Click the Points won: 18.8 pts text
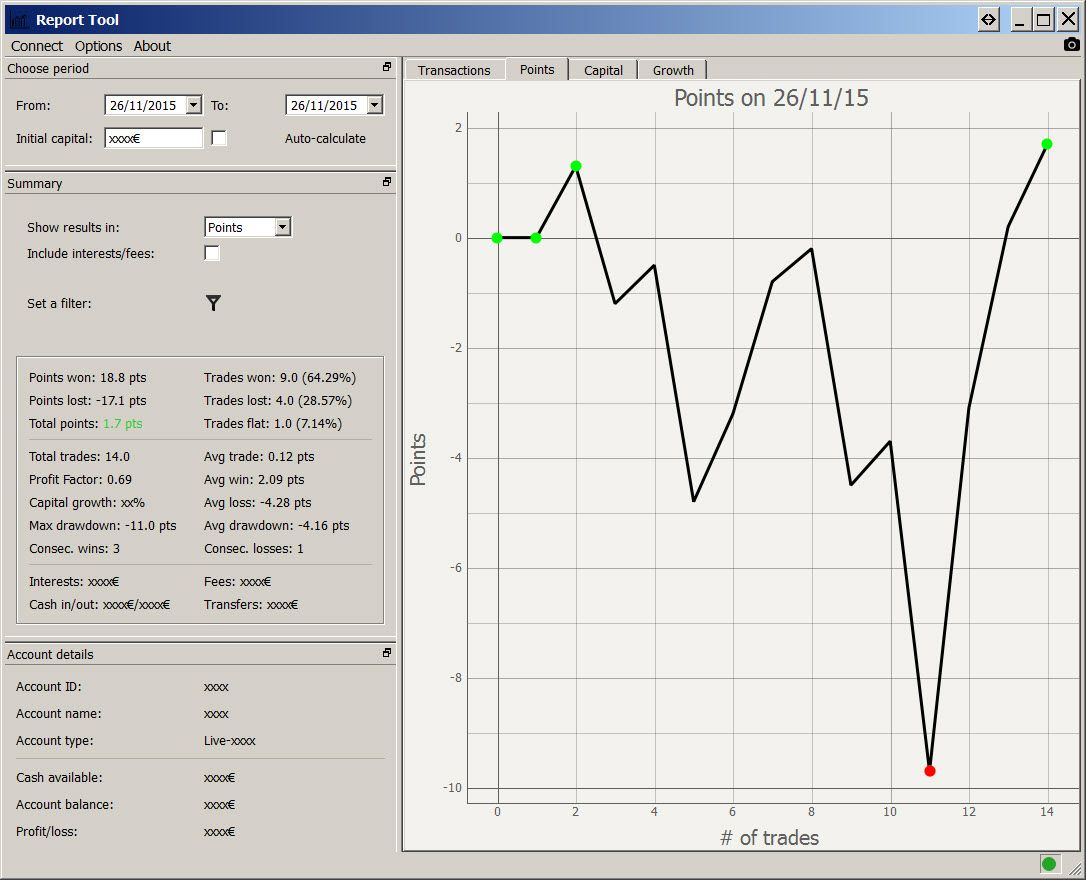Image resolution: width=1086 pixels, height=880 pixels. pos(87,377)
